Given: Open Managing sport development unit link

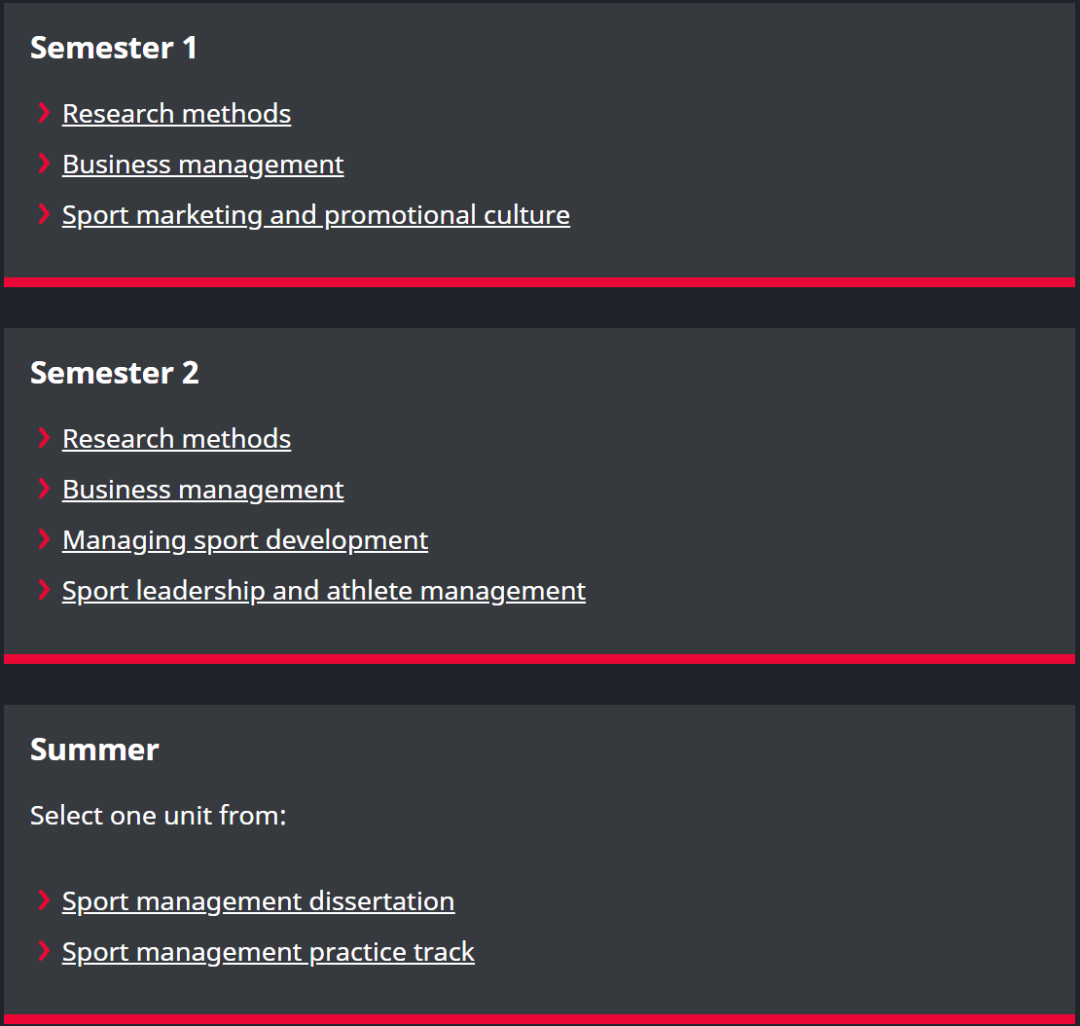Looking at the screenshot, I should (x=244, y=541).
